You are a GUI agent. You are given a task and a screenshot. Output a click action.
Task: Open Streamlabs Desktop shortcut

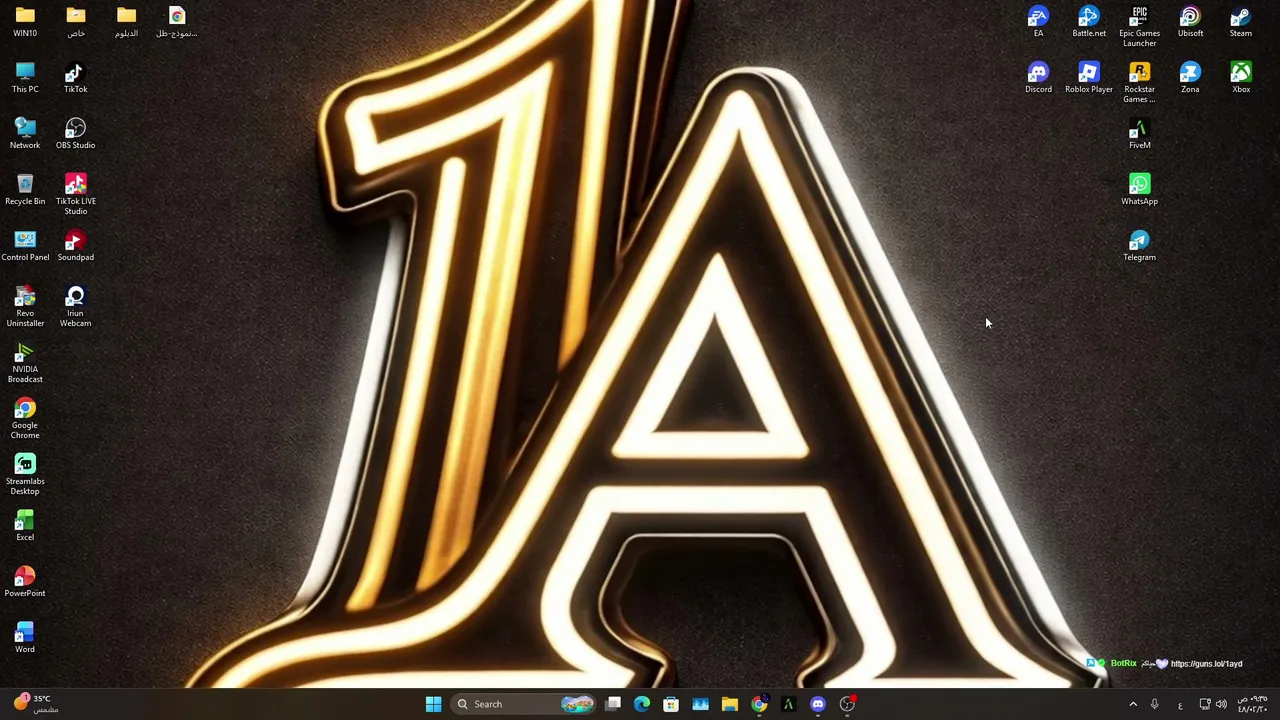(25, 475)
